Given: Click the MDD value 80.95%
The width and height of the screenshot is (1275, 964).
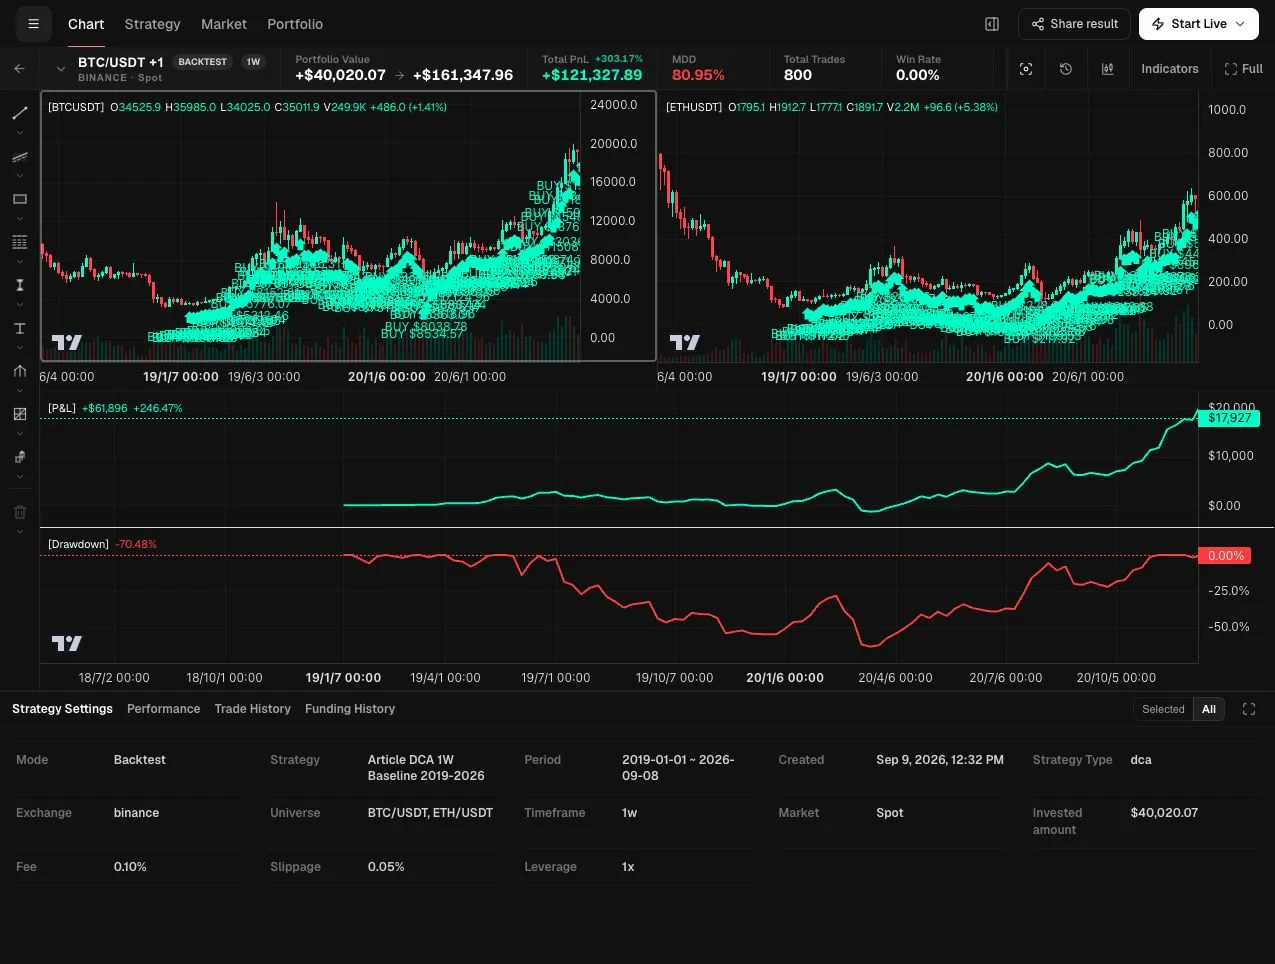Looking at the screenshot, I should (x=698, y=75).
